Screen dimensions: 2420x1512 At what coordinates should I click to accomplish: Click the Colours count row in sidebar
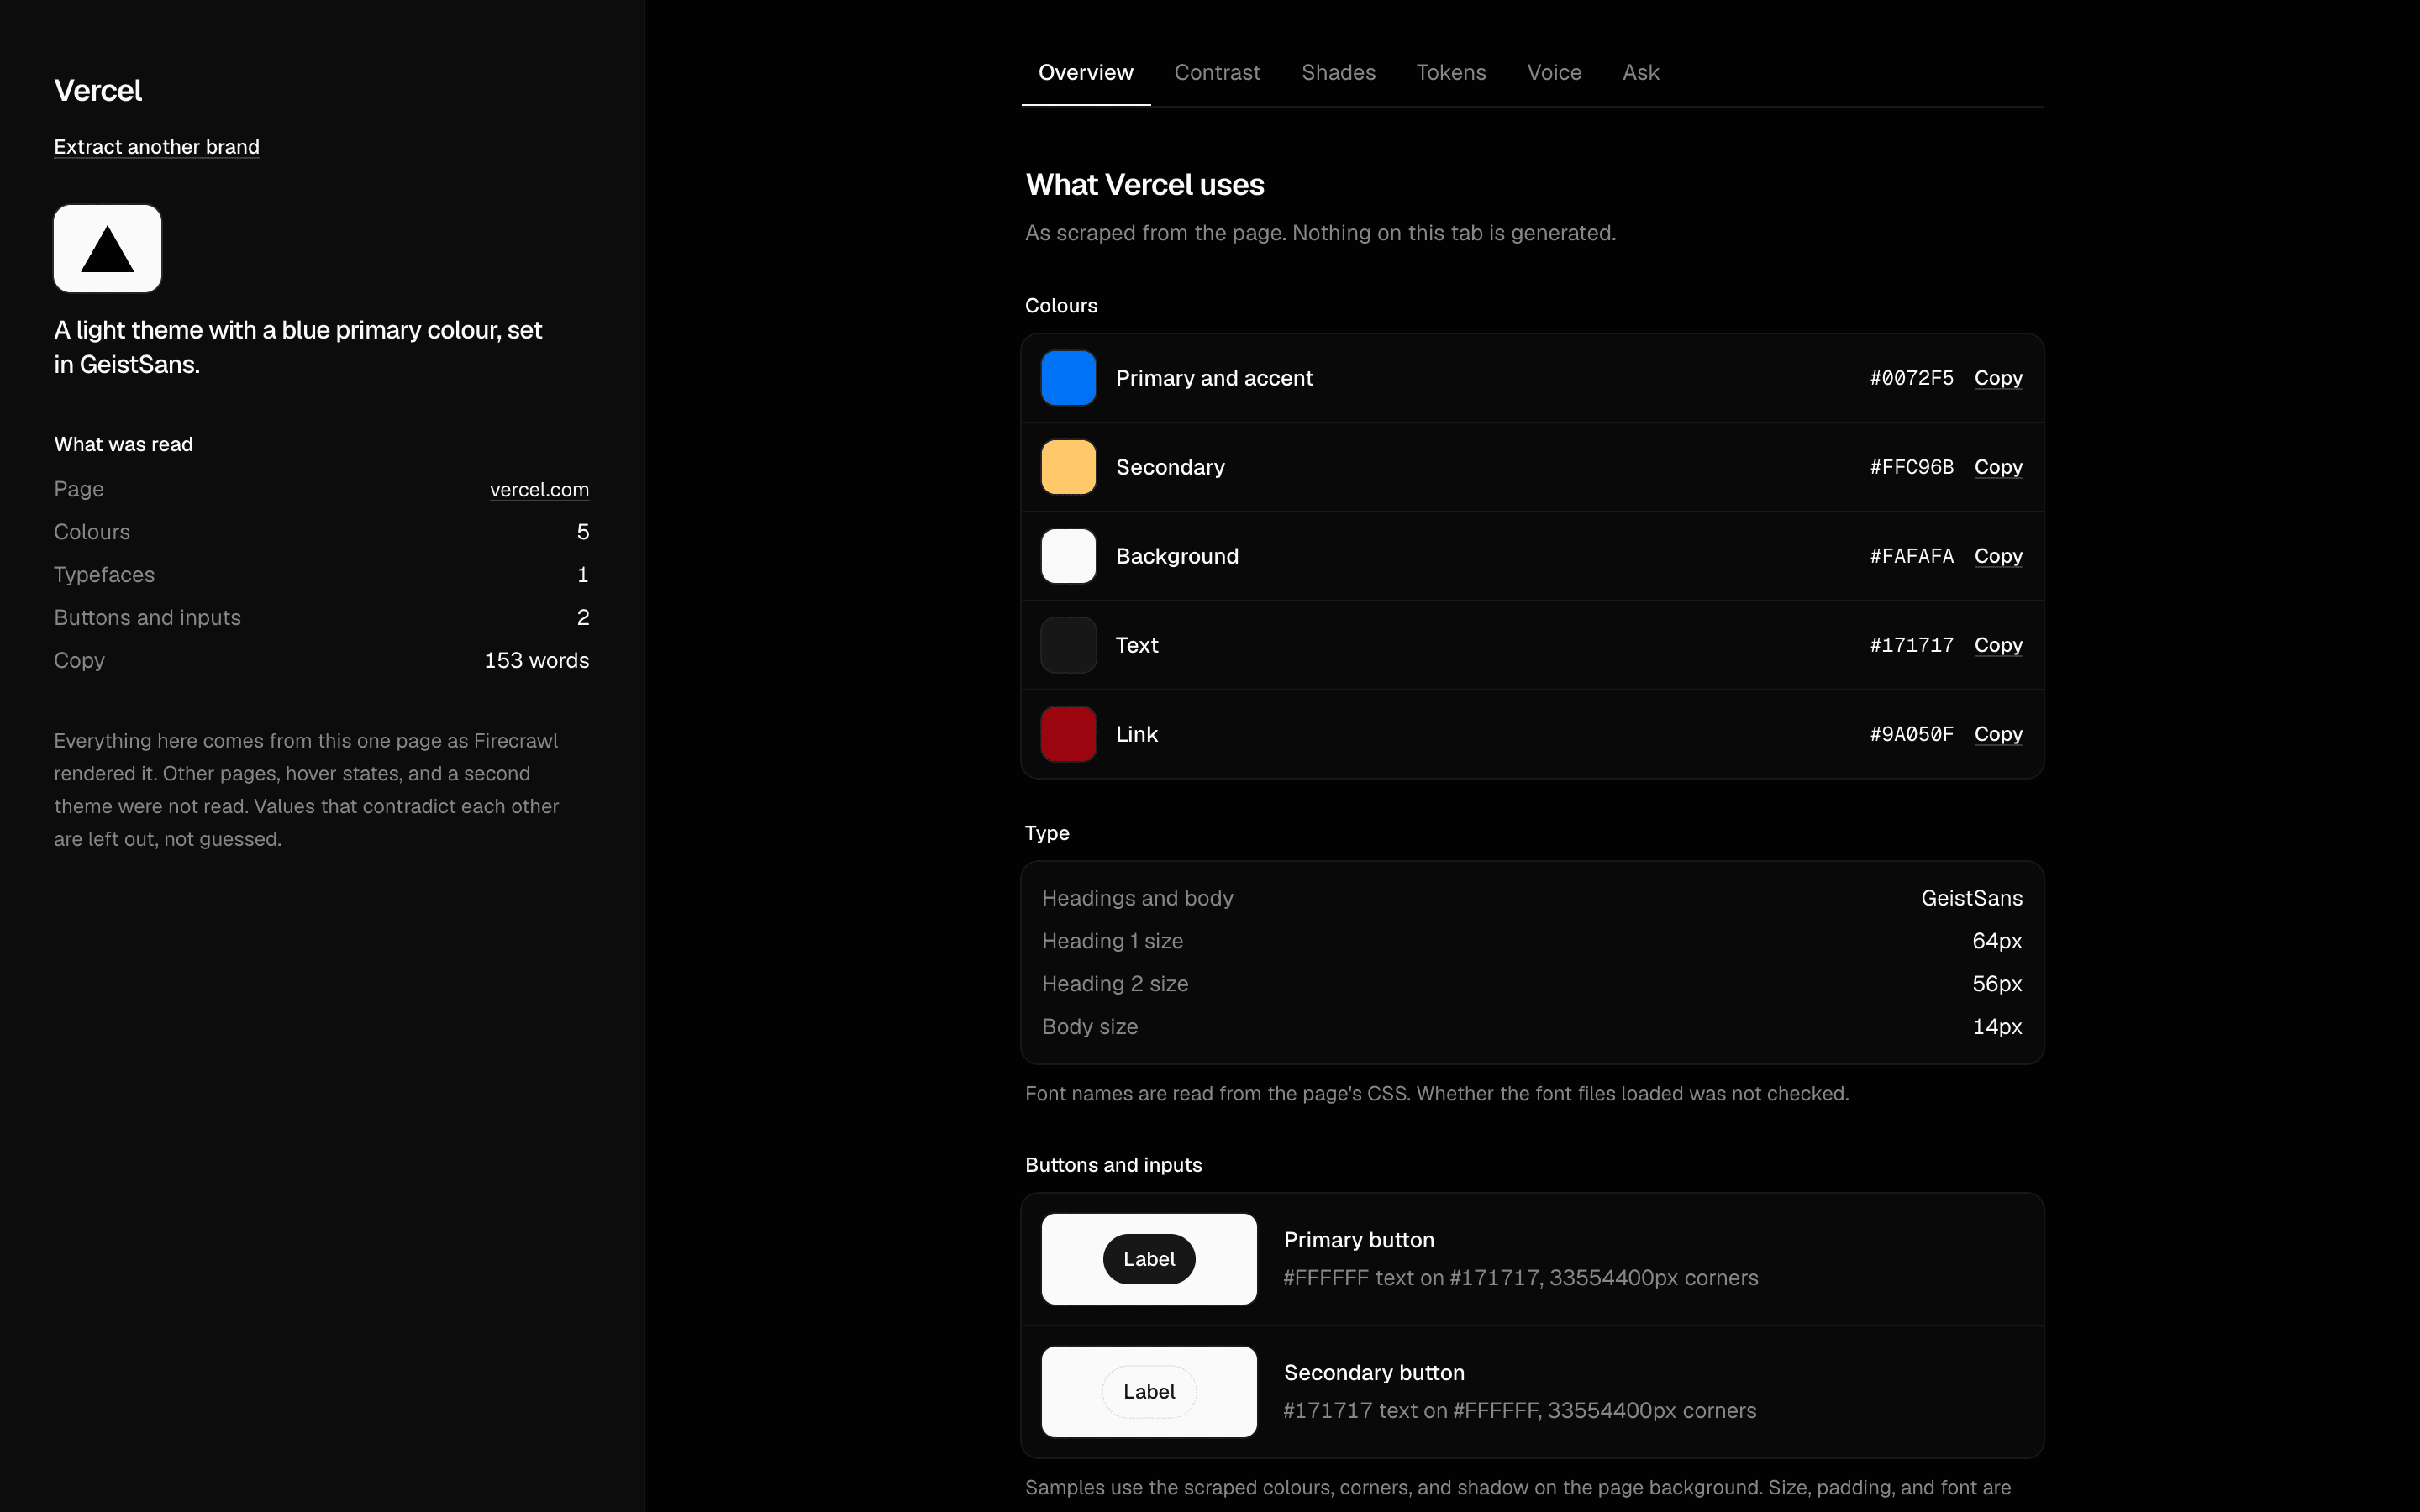point(321,532)
